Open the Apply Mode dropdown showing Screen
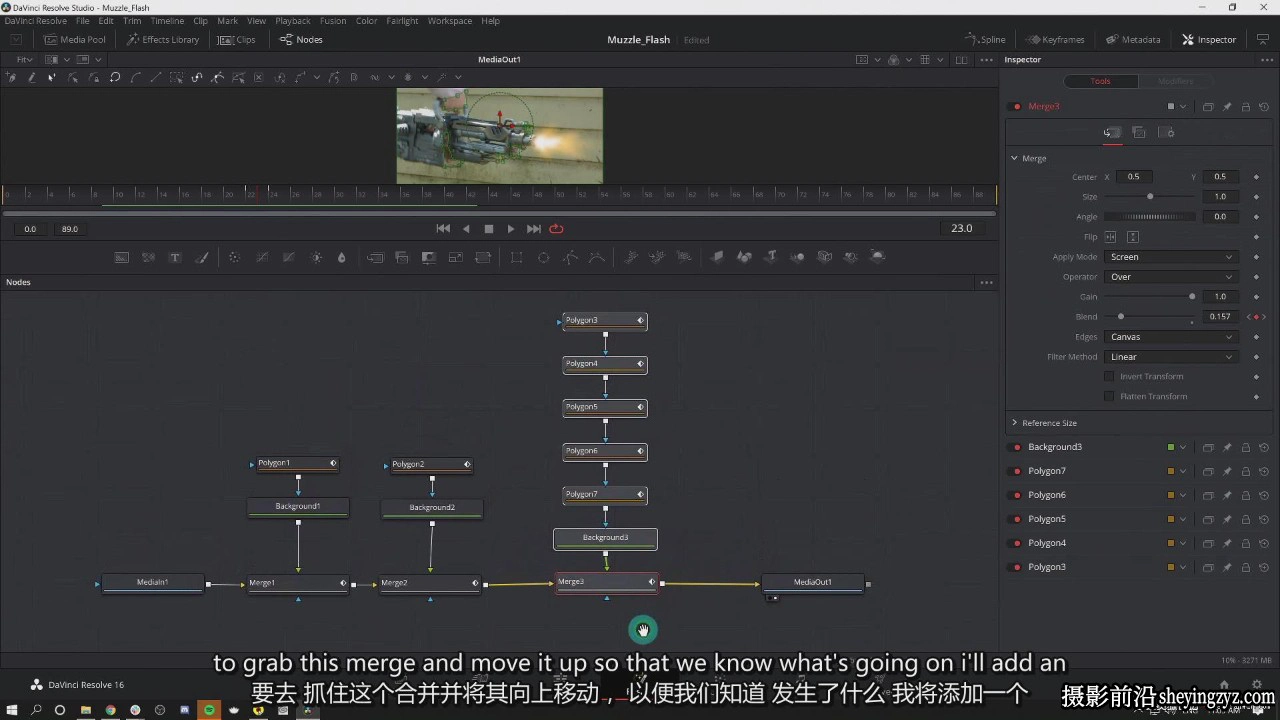This screenshot has height=720, width=1280. (1172, 257)
